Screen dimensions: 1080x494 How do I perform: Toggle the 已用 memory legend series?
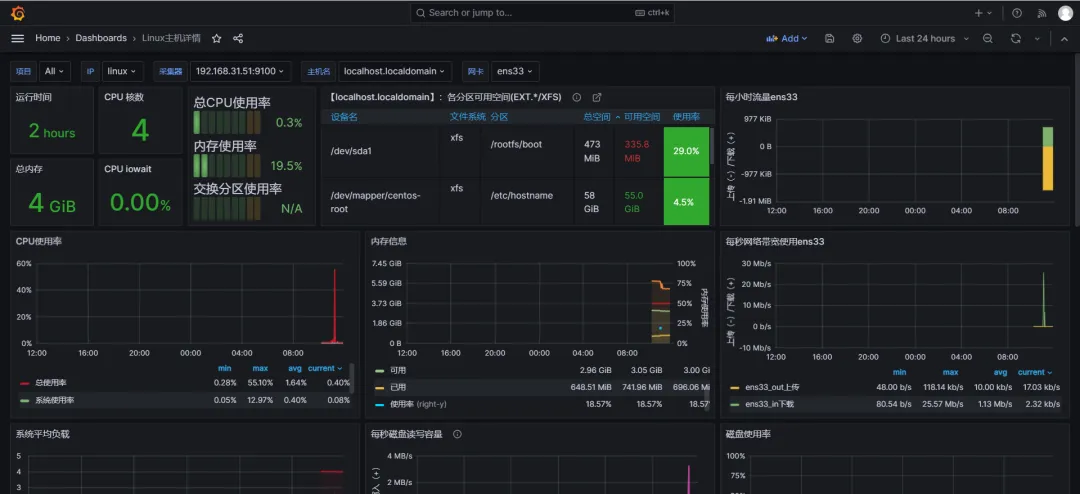click(399, 387)
